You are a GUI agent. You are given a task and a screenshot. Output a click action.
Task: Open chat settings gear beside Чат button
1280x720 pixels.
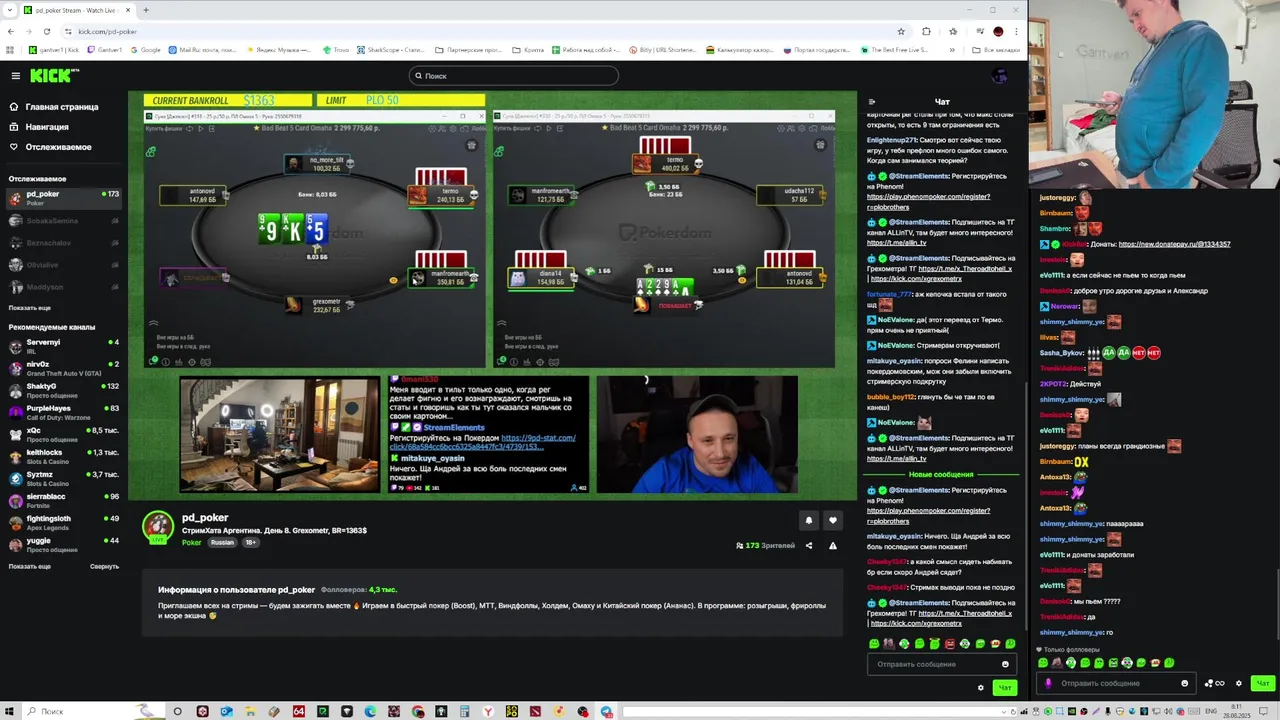click(981, 688)
